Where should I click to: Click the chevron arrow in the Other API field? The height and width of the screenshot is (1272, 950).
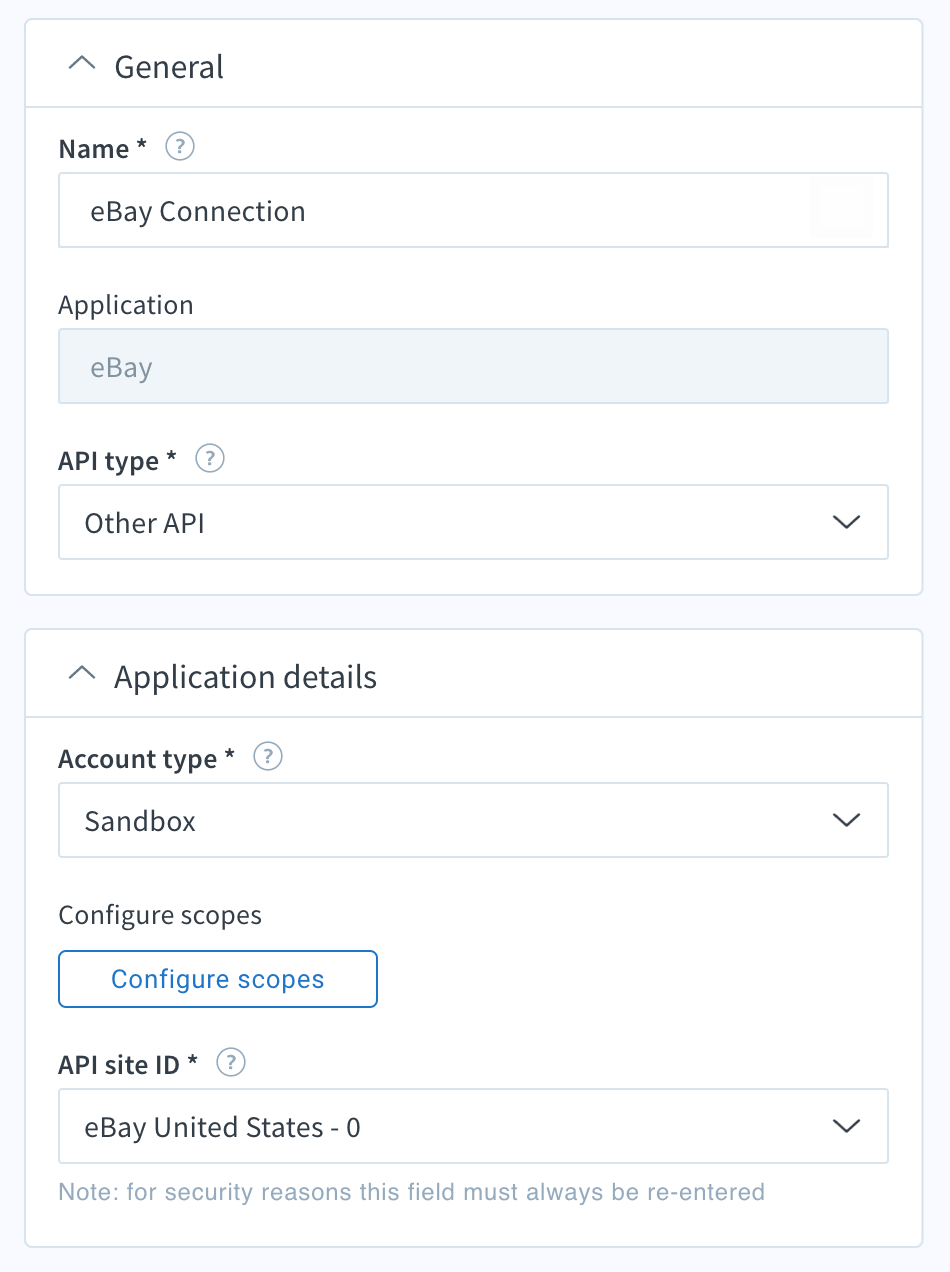click(846, 522)
